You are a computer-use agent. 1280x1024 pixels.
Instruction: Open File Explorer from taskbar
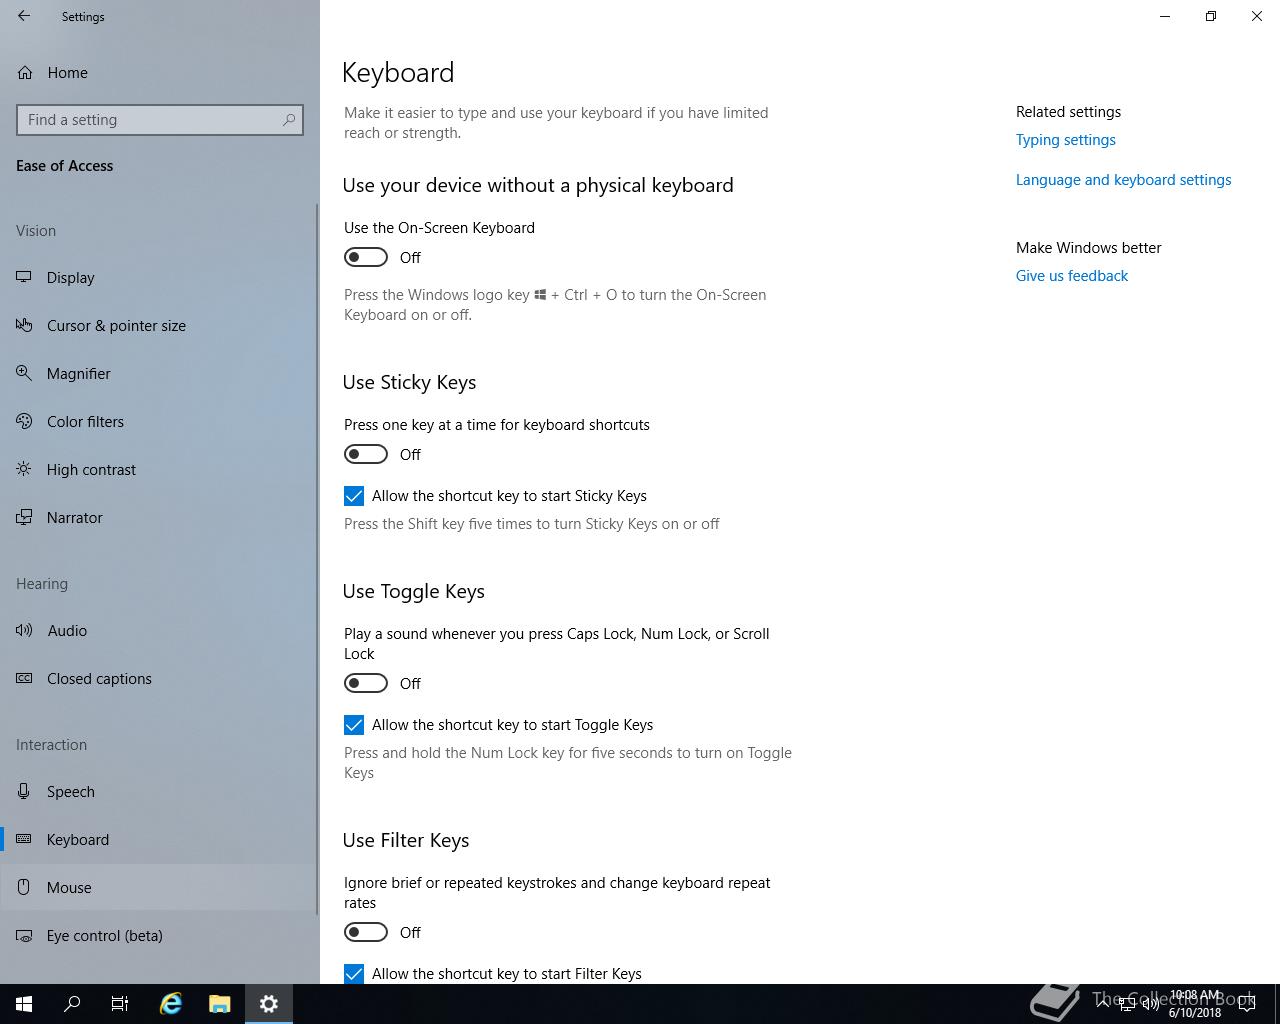[x=220, y=1004]
